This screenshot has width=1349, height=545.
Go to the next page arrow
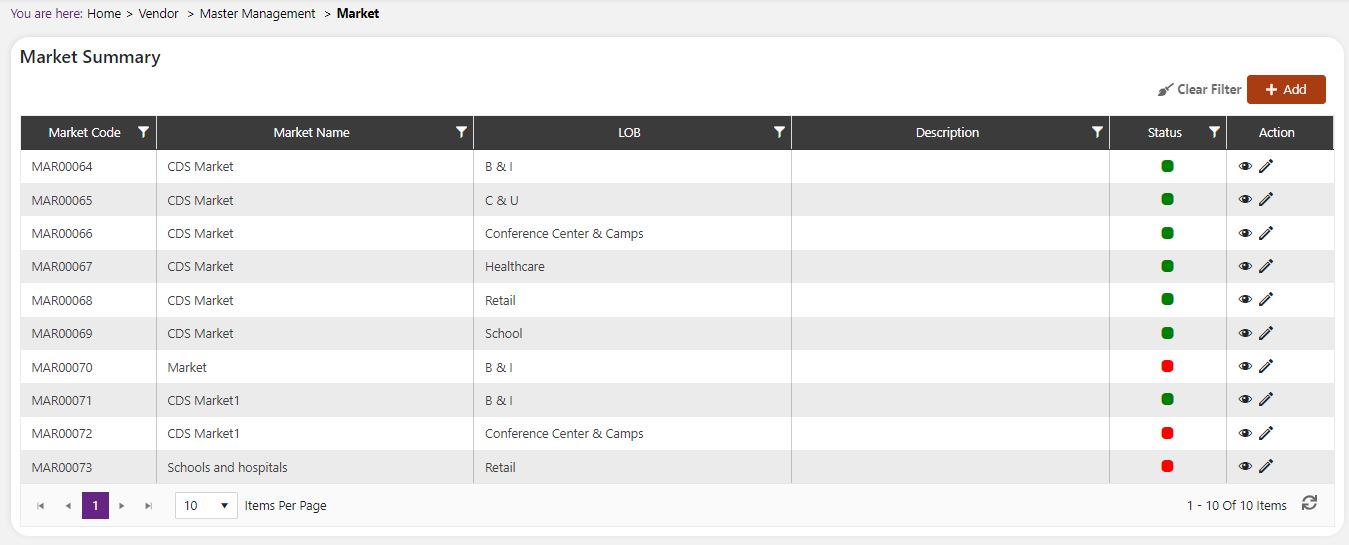[122, 506]
